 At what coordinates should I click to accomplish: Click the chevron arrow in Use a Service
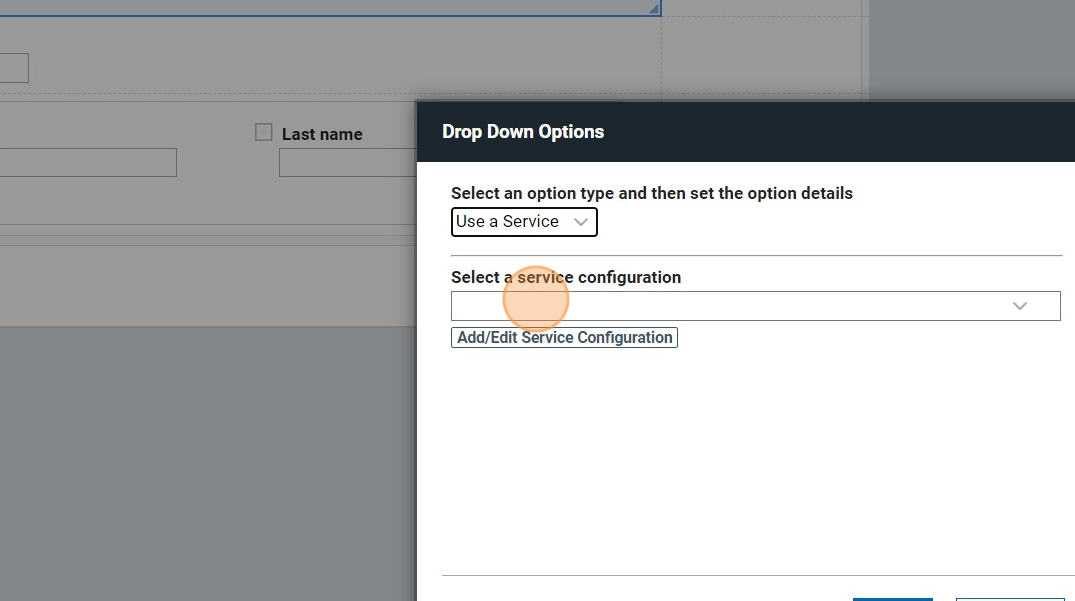[581, 222]
